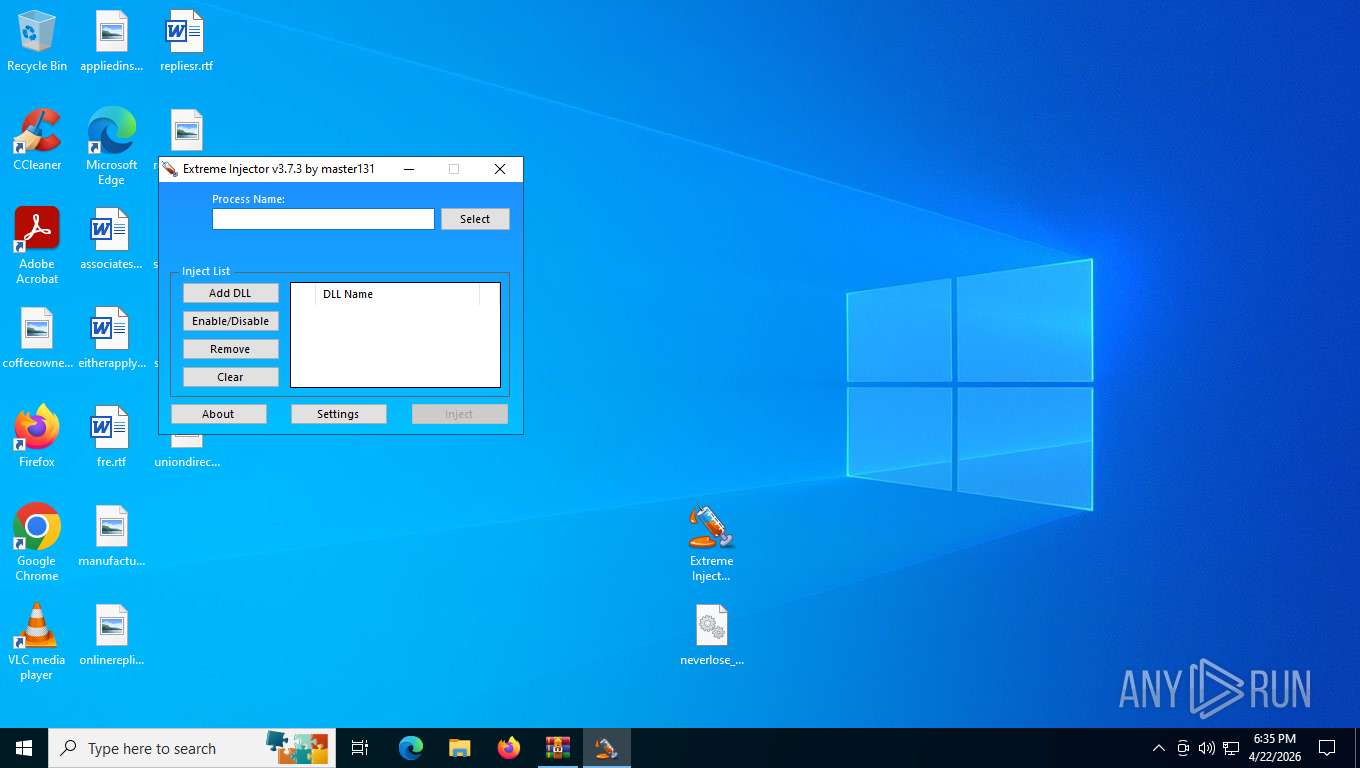The width and height of the screenshot is (1360, 768).
Task: Click the Clear button in Inject List
Action: tap(230, 377)
